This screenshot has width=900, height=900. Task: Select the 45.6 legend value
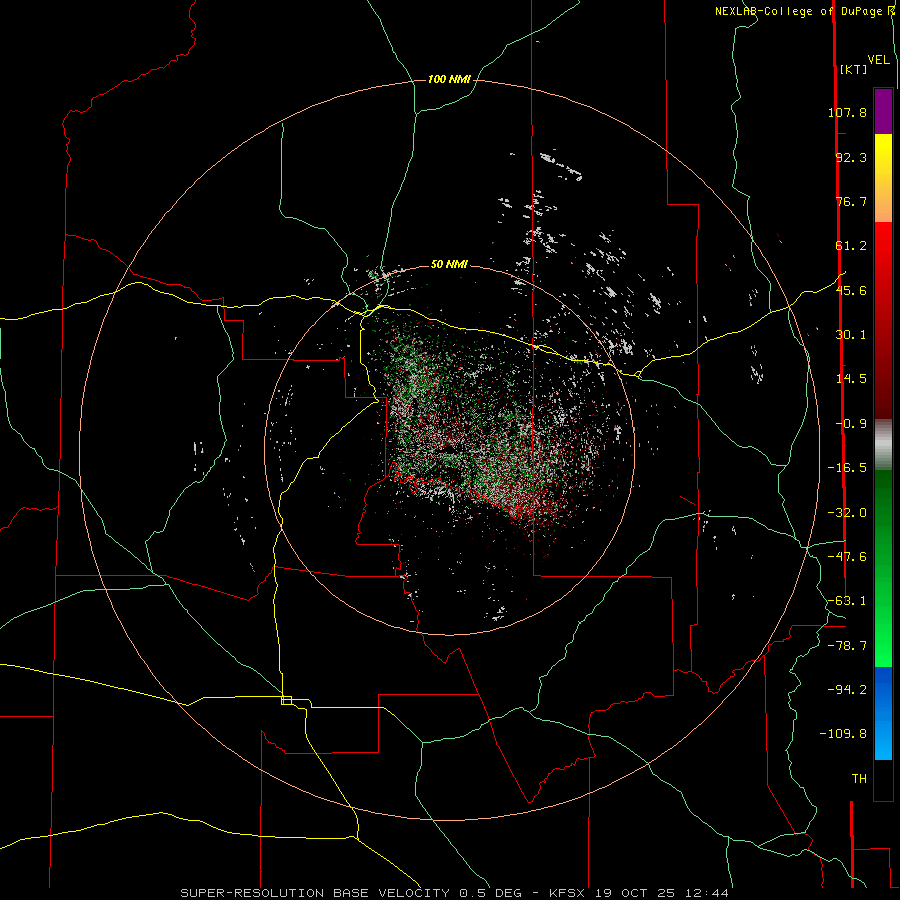851,290
